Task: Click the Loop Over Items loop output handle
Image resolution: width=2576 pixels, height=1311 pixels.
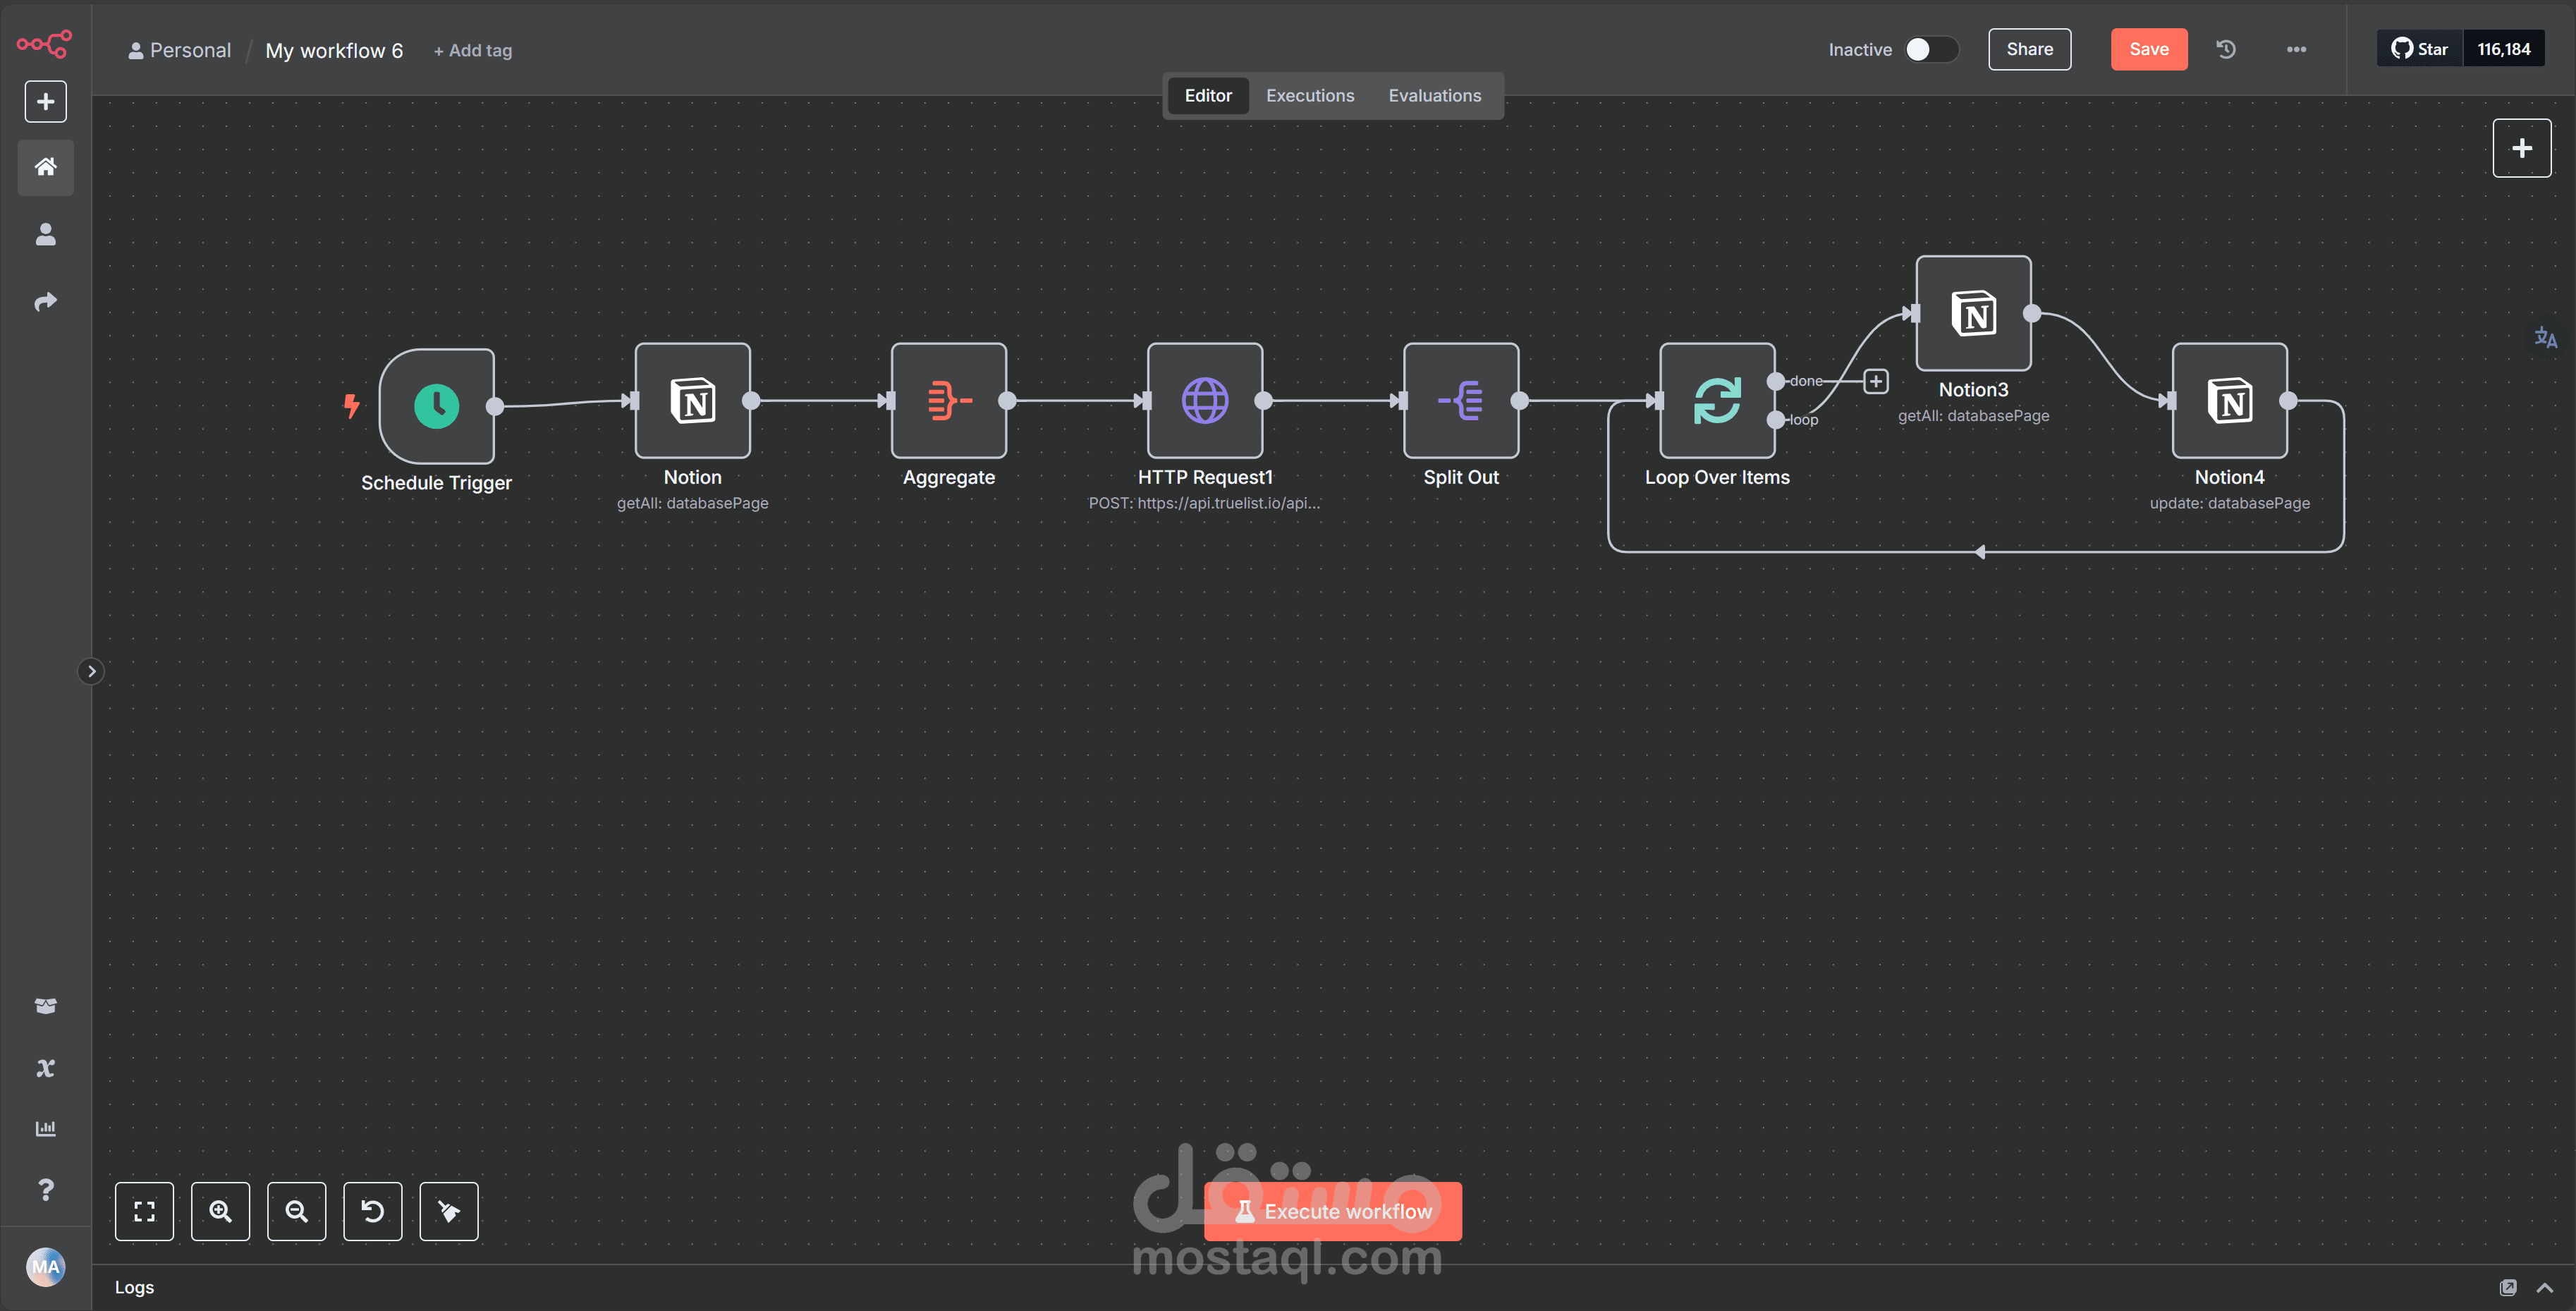Action: [1775, 420]
